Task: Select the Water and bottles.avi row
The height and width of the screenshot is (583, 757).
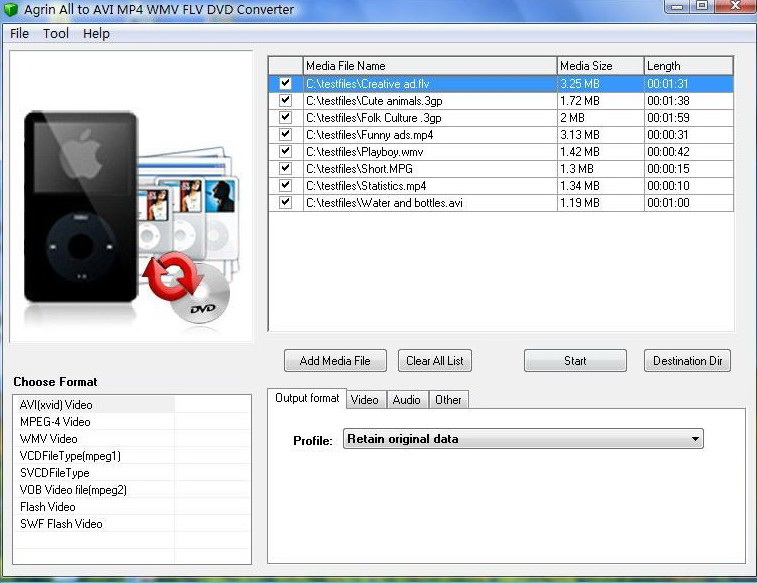Action: tap(501, 203)
